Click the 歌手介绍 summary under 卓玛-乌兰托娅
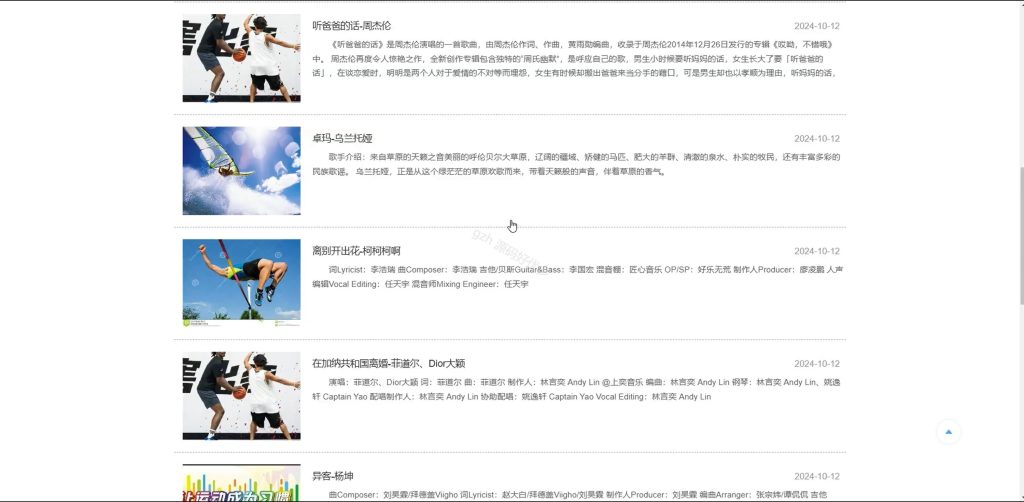The width and height of the screenshot is (1024, 502). [576, 165]
